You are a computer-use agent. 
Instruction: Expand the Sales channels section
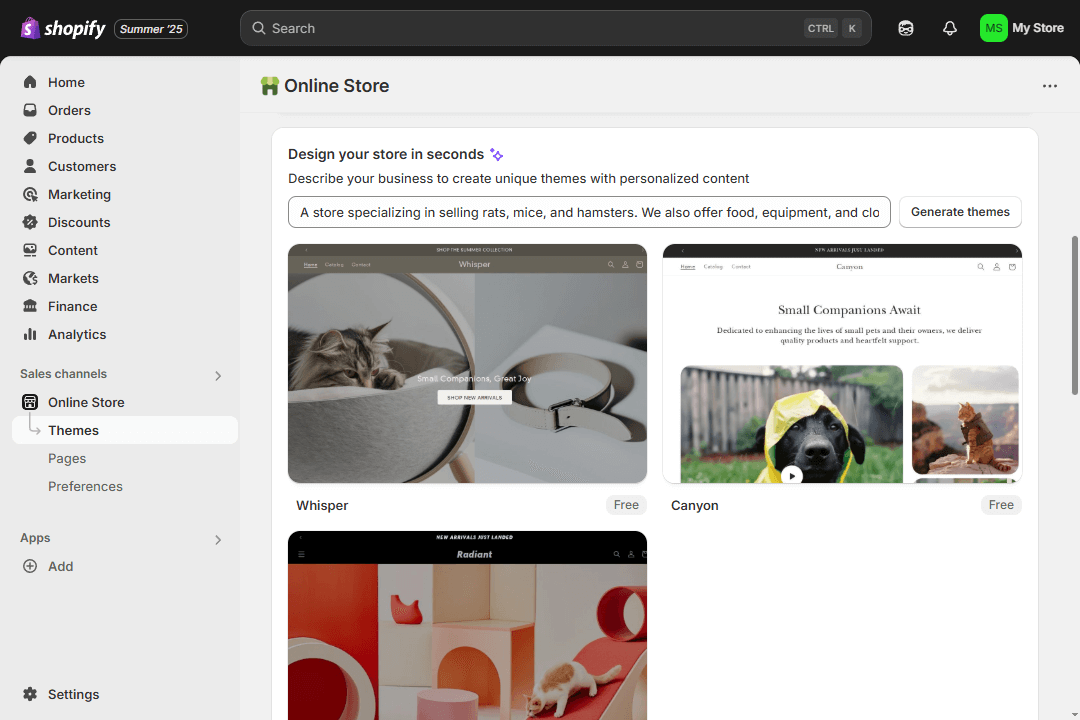(x=218, y=375)
